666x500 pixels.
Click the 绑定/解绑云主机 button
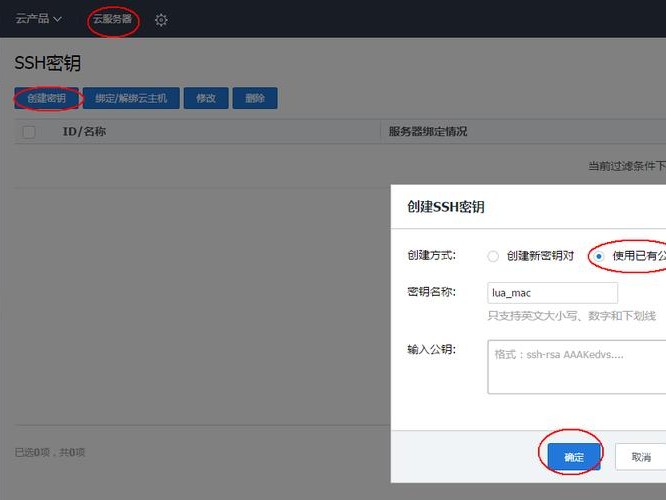coord(131,98)
